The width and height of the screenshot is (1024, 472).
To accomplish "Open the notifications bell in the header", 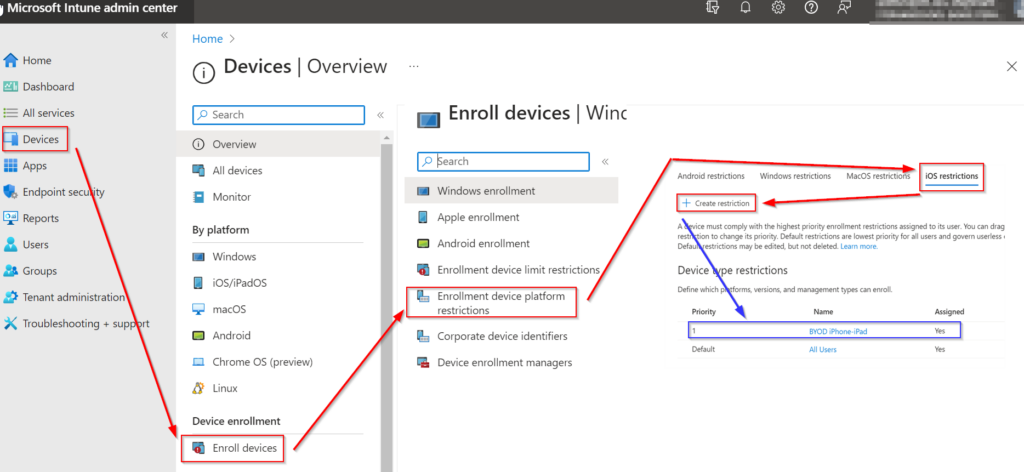I will (745, 8).
